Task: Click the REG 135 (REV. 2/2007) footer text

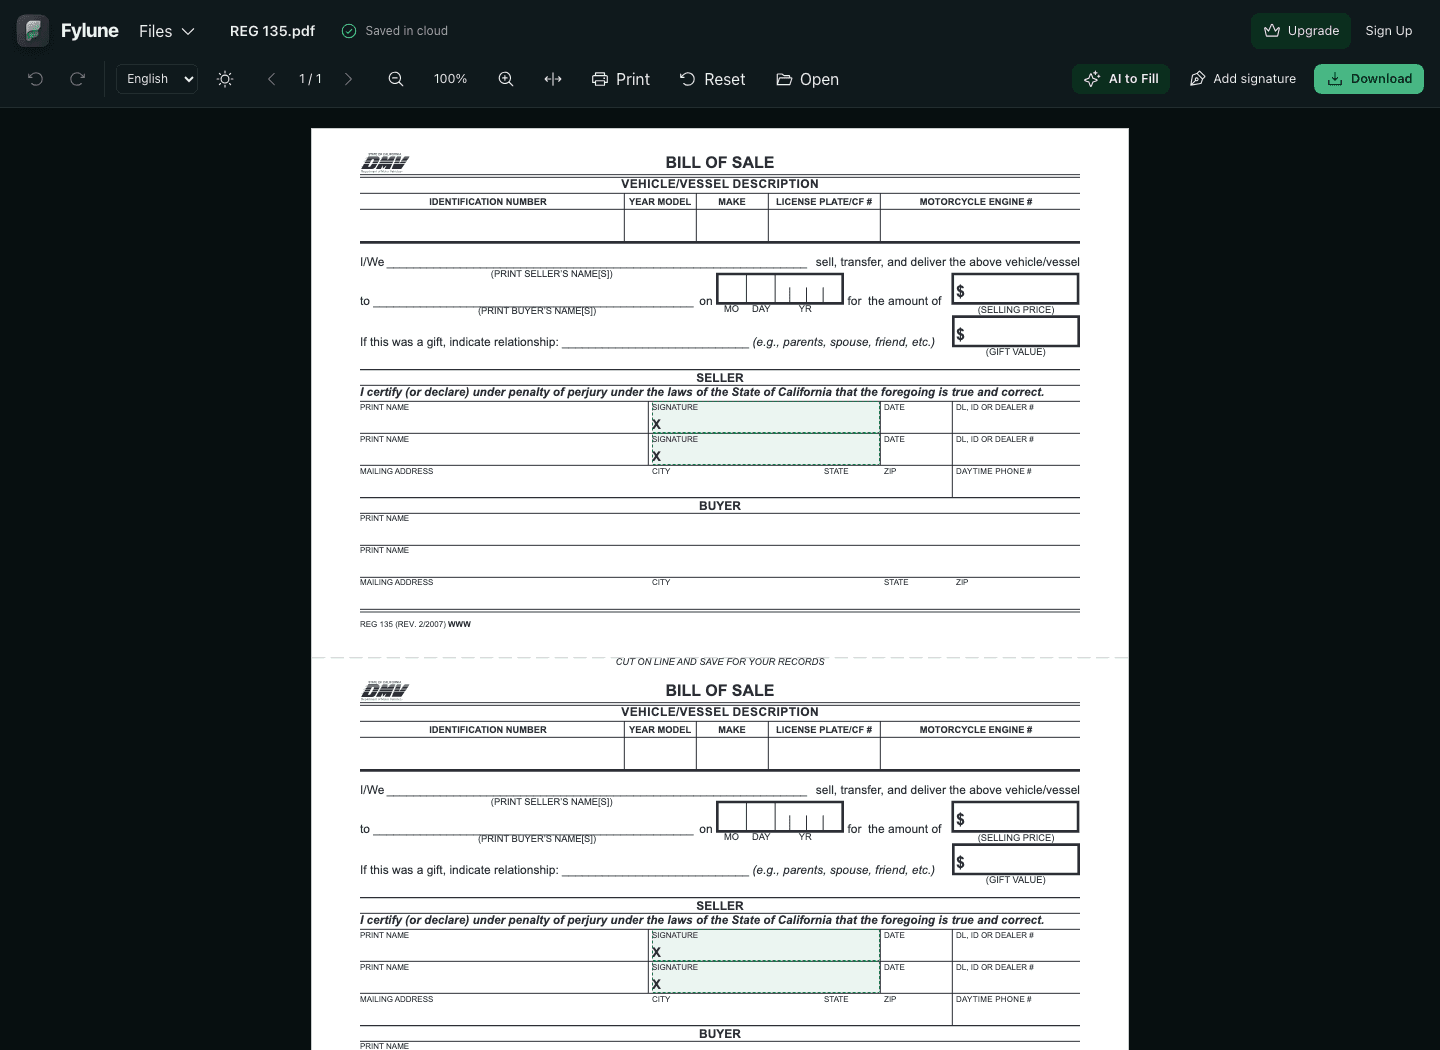Action: pyautogui.click(x=415, y=624)
